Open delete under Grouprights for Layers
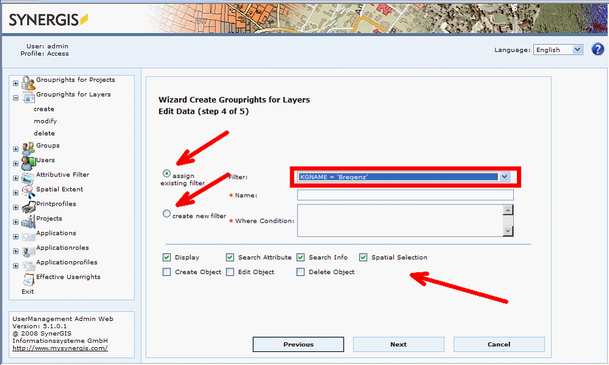This screenshot has height=365, width=609. pyautogui.click(x=44, y=133)
